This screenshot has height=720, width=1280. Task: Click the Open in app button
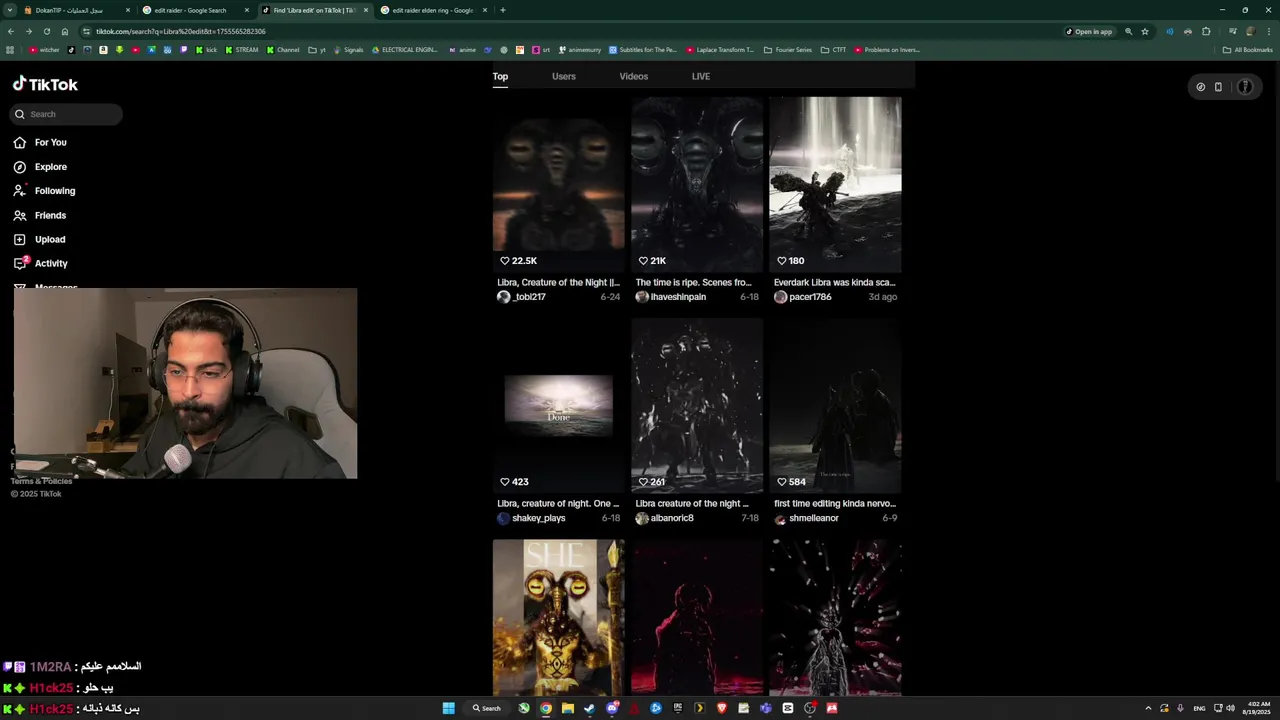[1089, 31]
